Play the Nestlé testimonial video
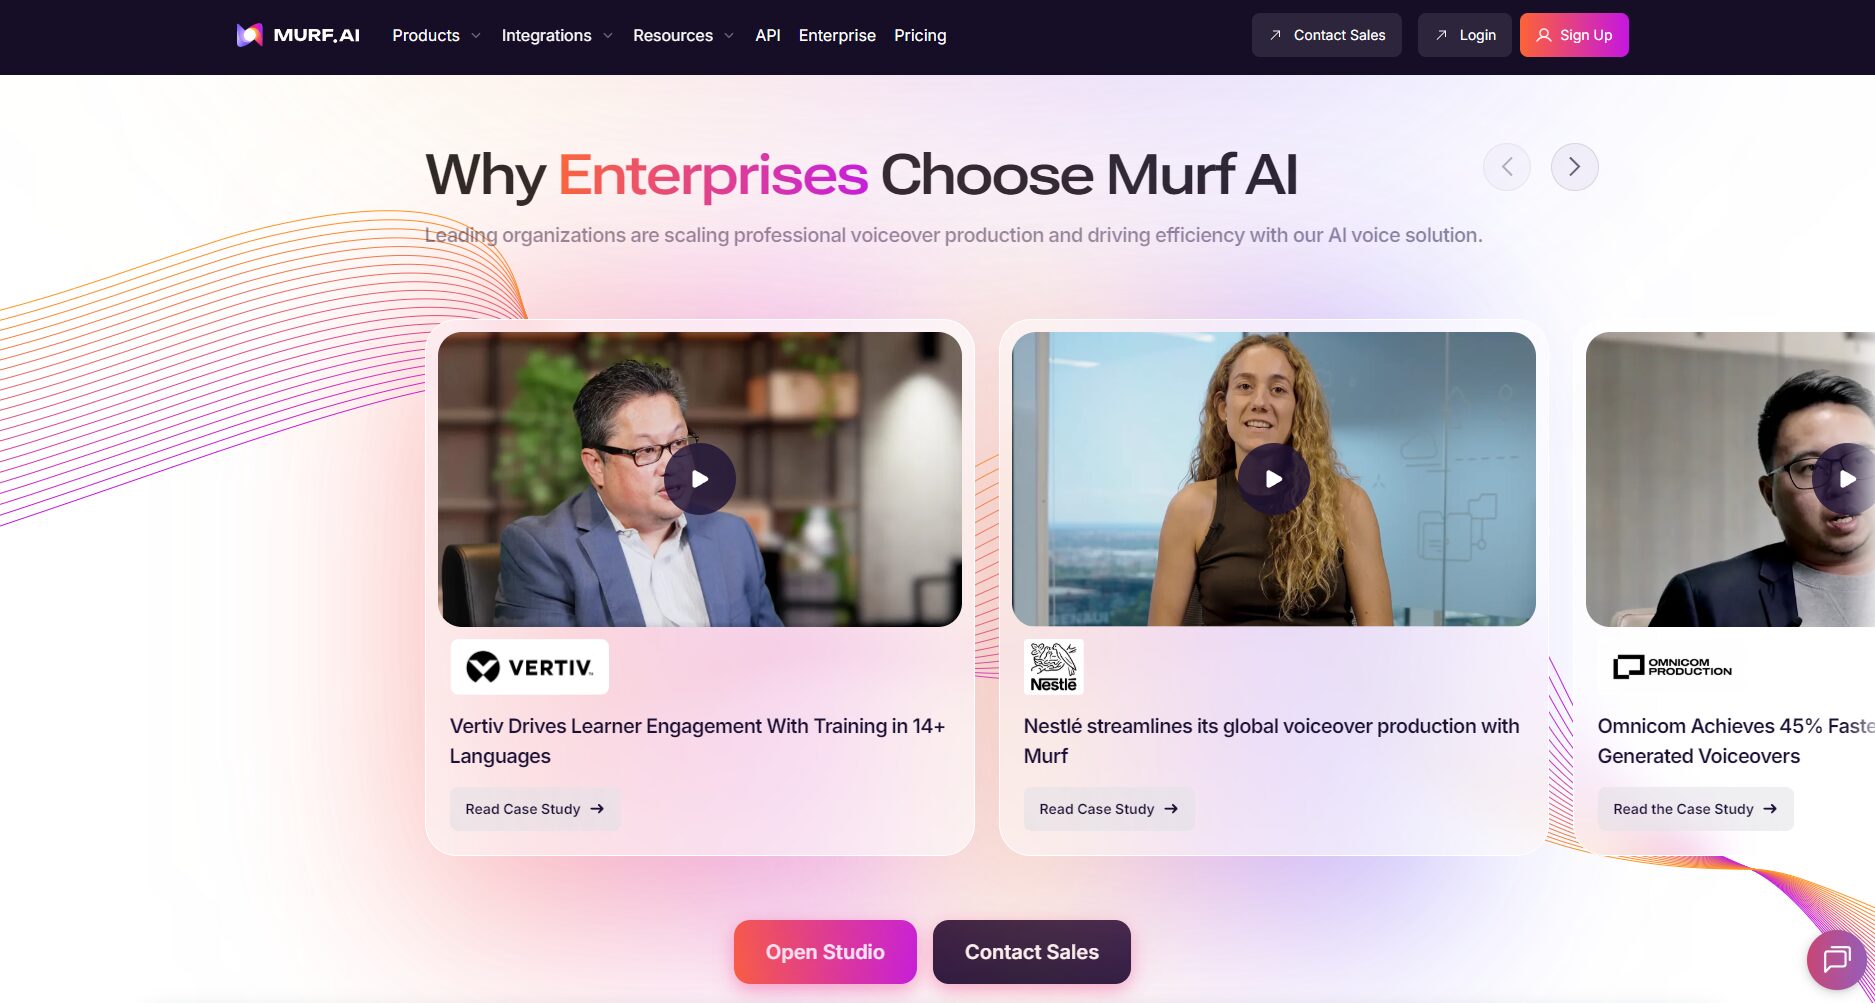 [x=1274, y=479]
